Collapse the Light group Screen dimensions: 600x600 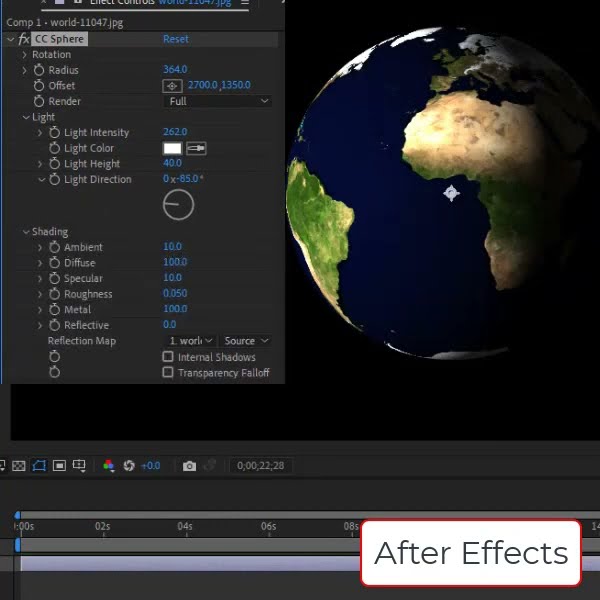[26, 117]
